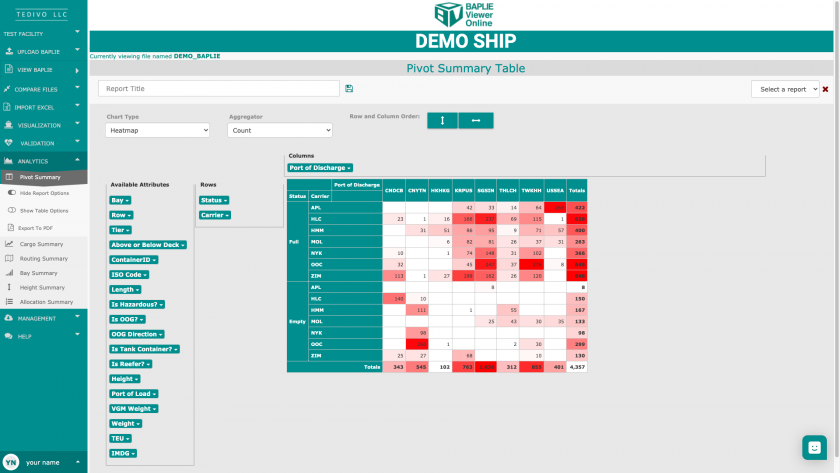Click the YN user avatar

11,462
